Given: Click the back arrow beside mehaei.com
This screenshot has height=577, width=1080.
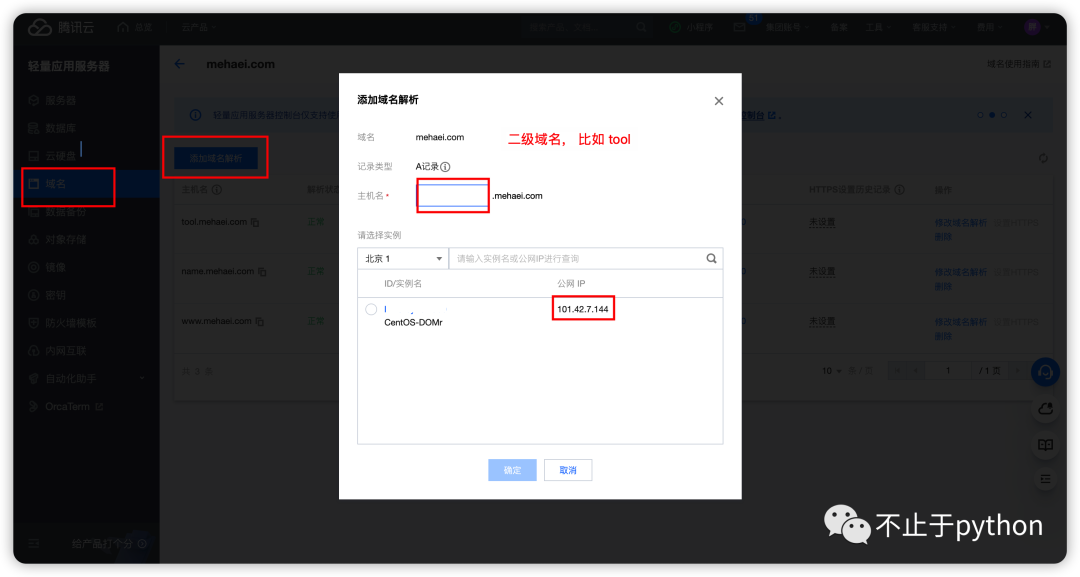Looking at the screenshot, I should 180,64.
